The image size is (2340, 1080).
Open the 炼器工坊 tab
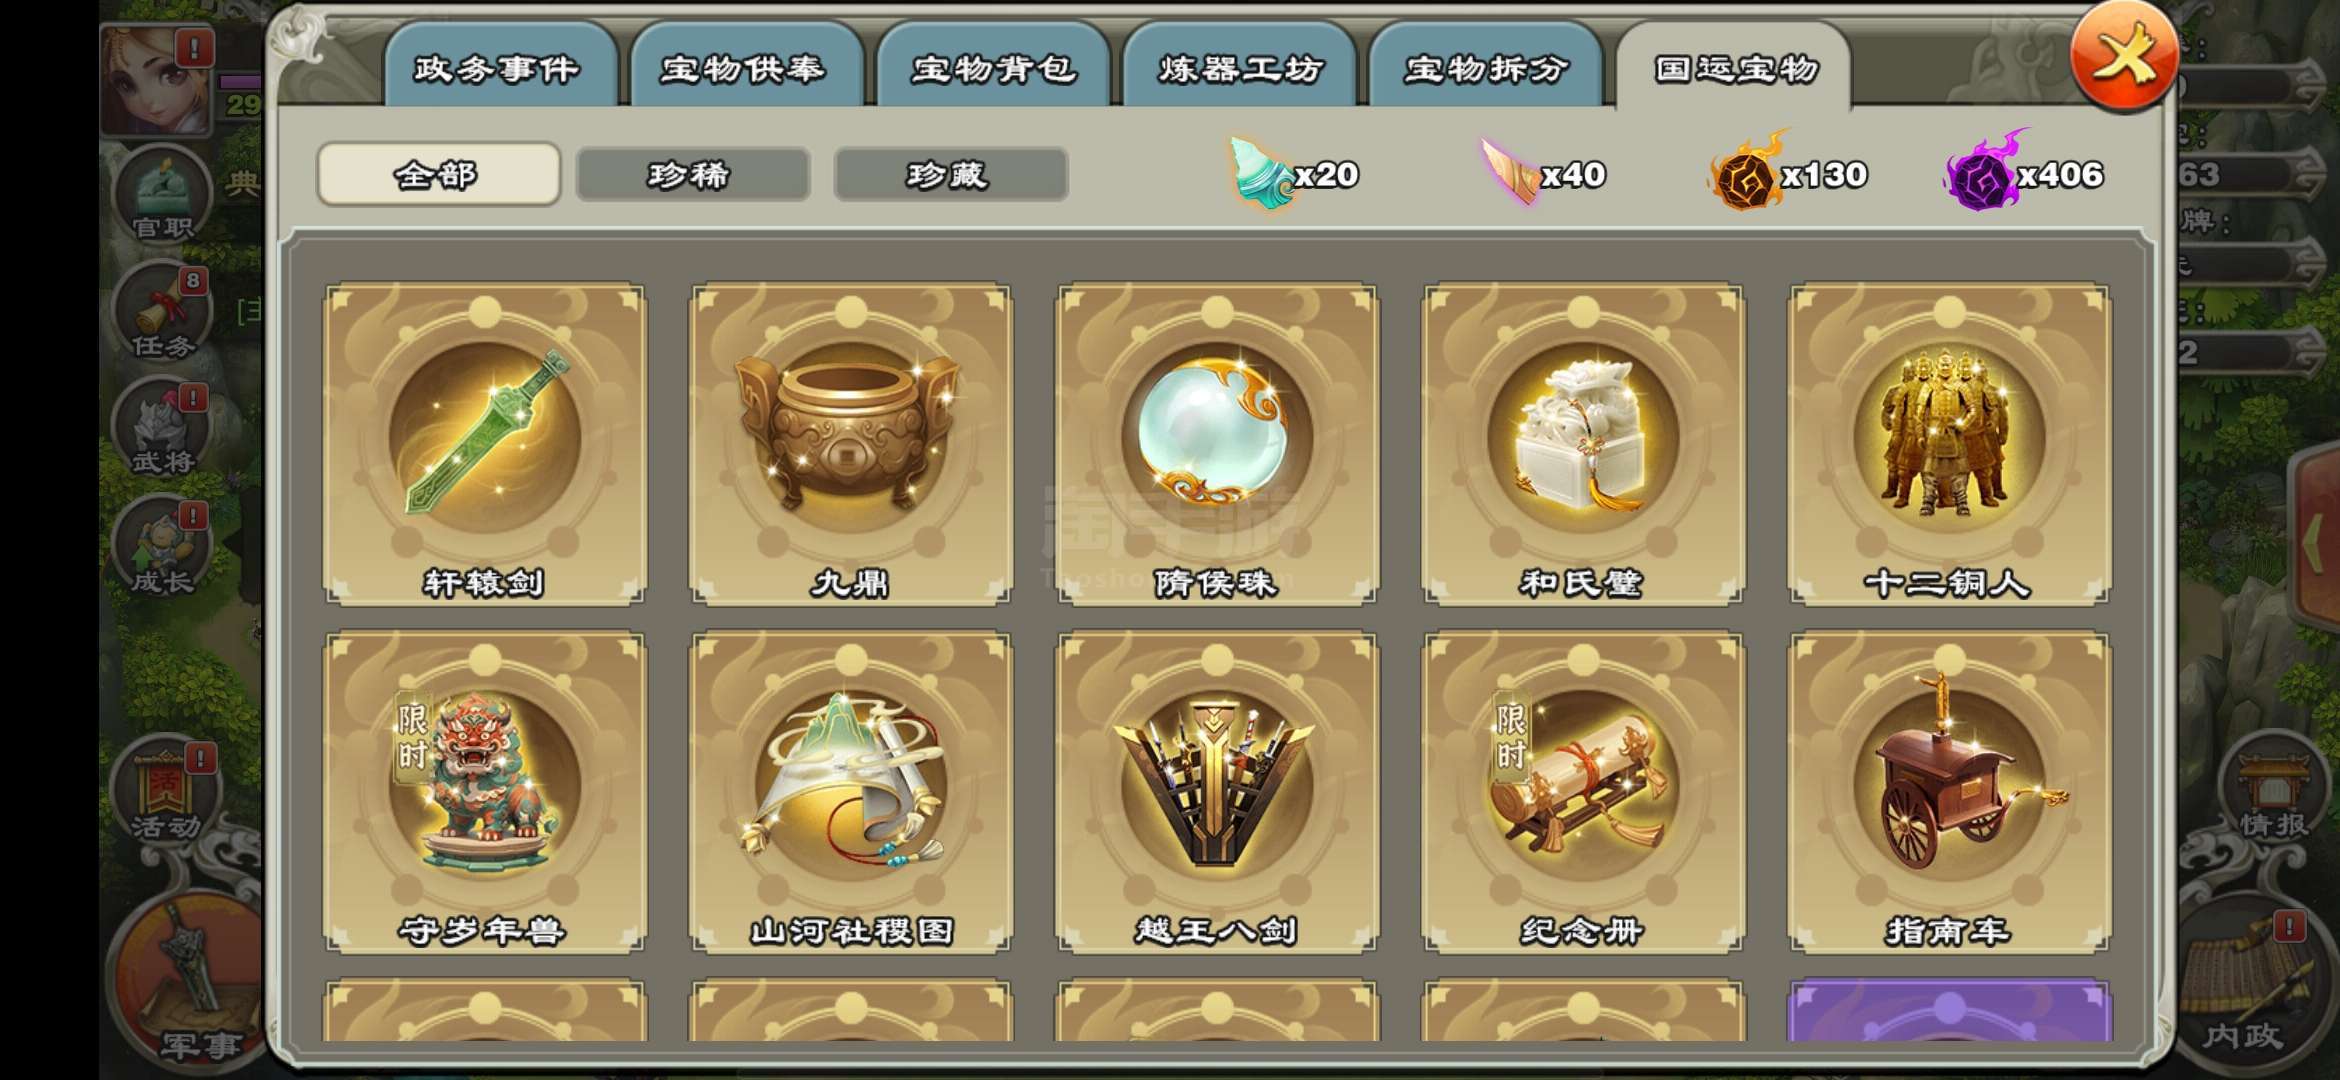1240,66
